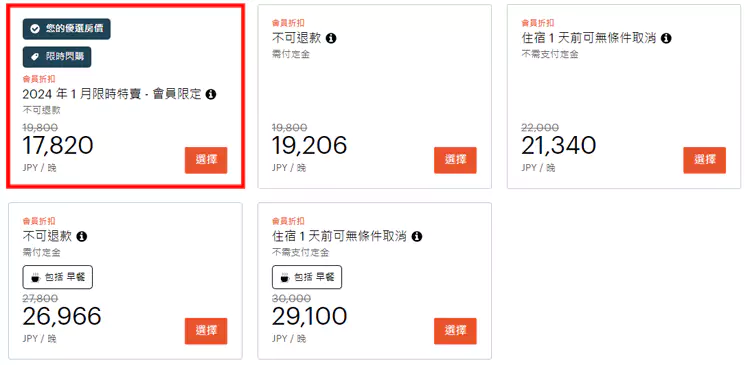Click 包括 早餐 tag on 29,100 card
Viewport: 750px width, 365px height.
click(x=307, y=277)
